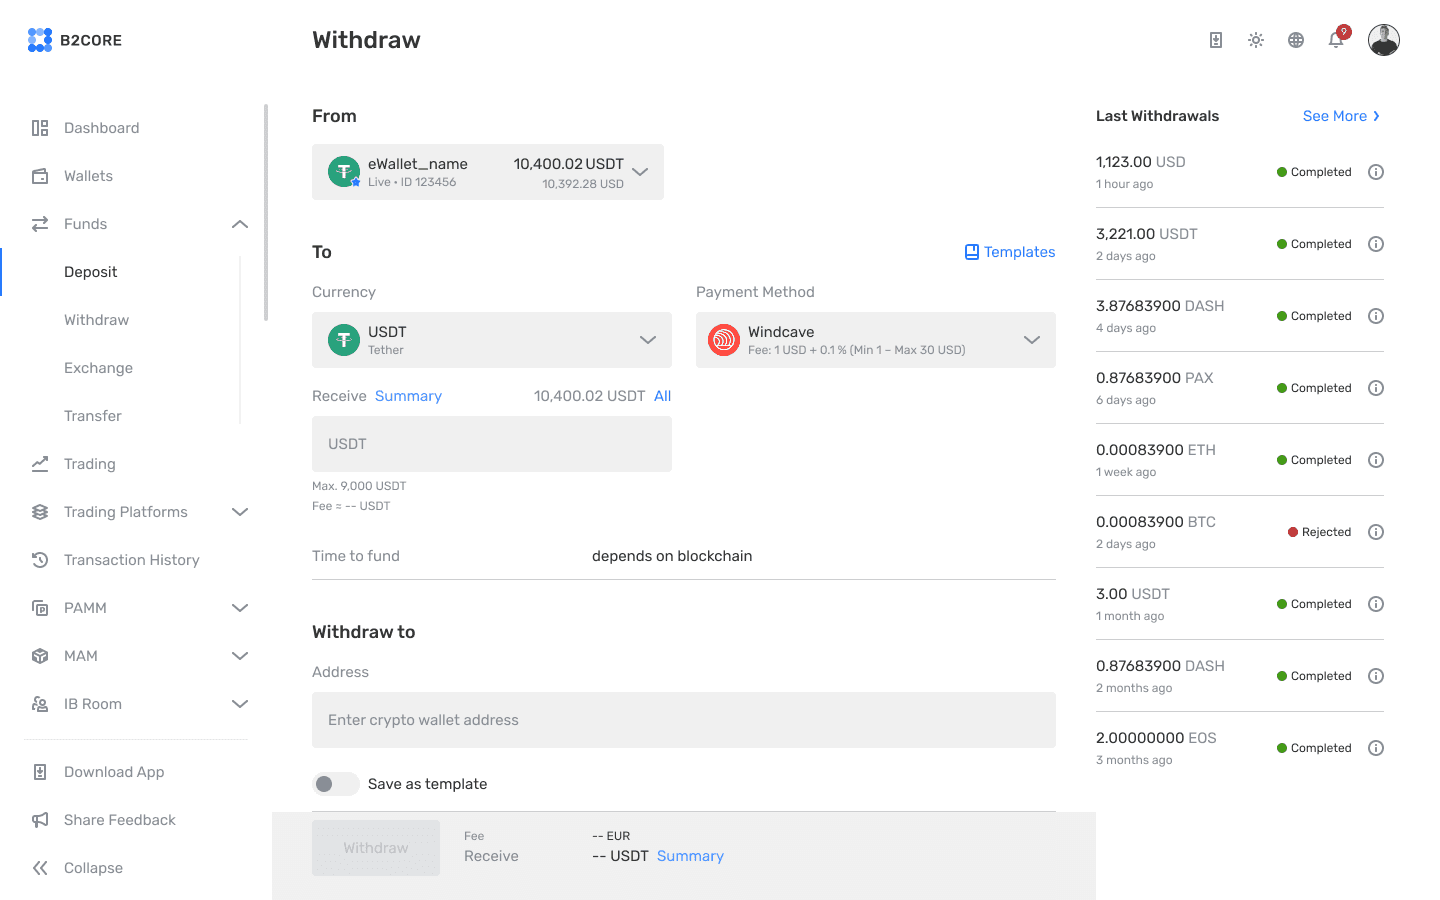Show info for 0.00083900 ETH withdrawal
This screenshot has height=900, width=1440.
1376,460
